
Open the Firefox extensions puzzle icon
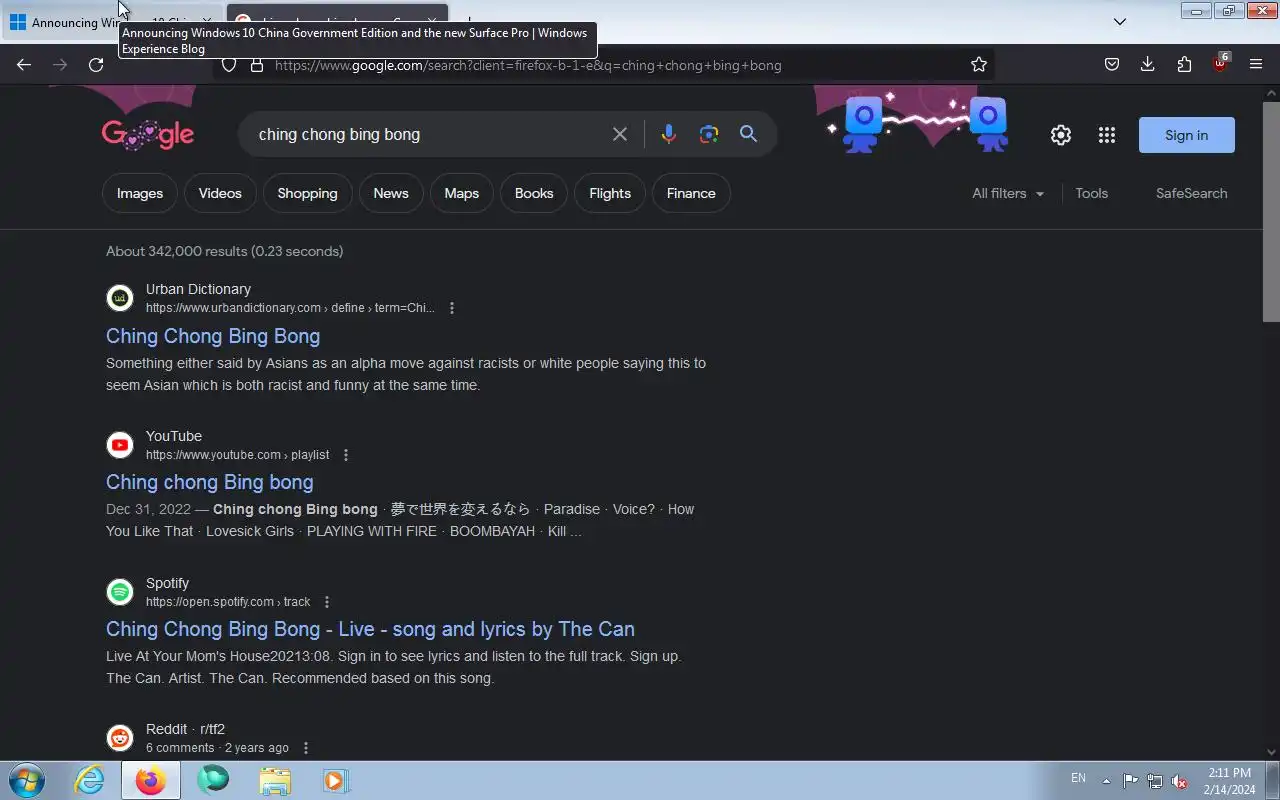point(1184,65)
